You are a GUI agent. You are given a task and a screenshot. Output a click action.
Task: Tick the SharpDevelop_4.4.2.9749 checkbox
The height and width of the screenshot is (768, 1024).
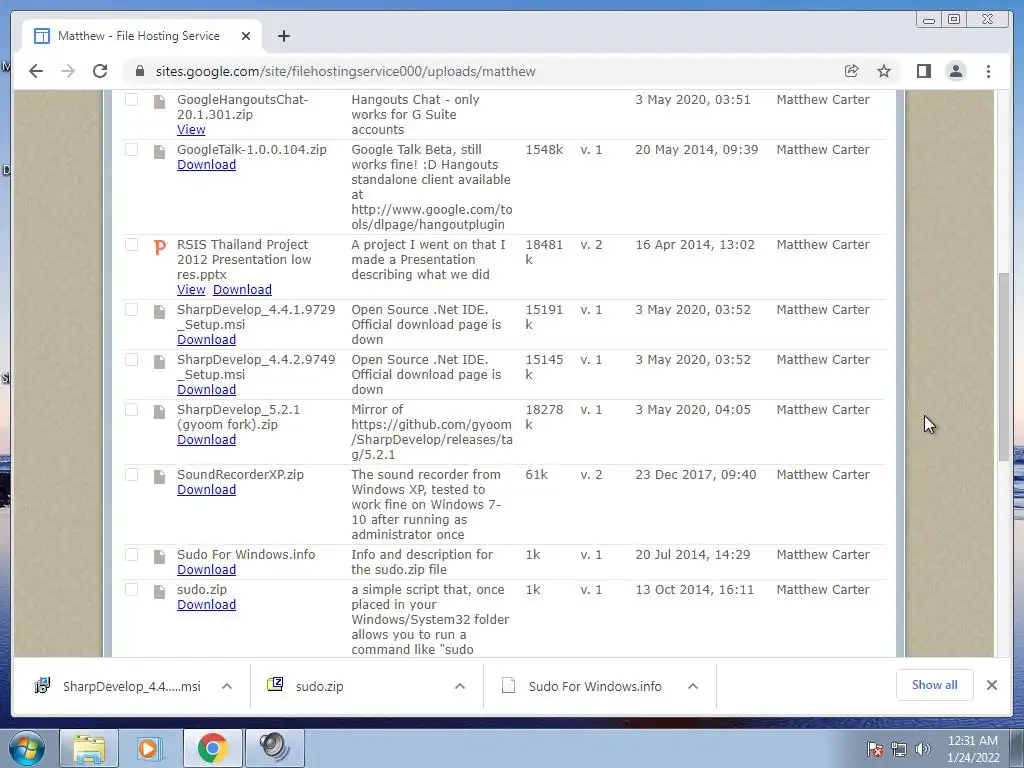point(131,360)
